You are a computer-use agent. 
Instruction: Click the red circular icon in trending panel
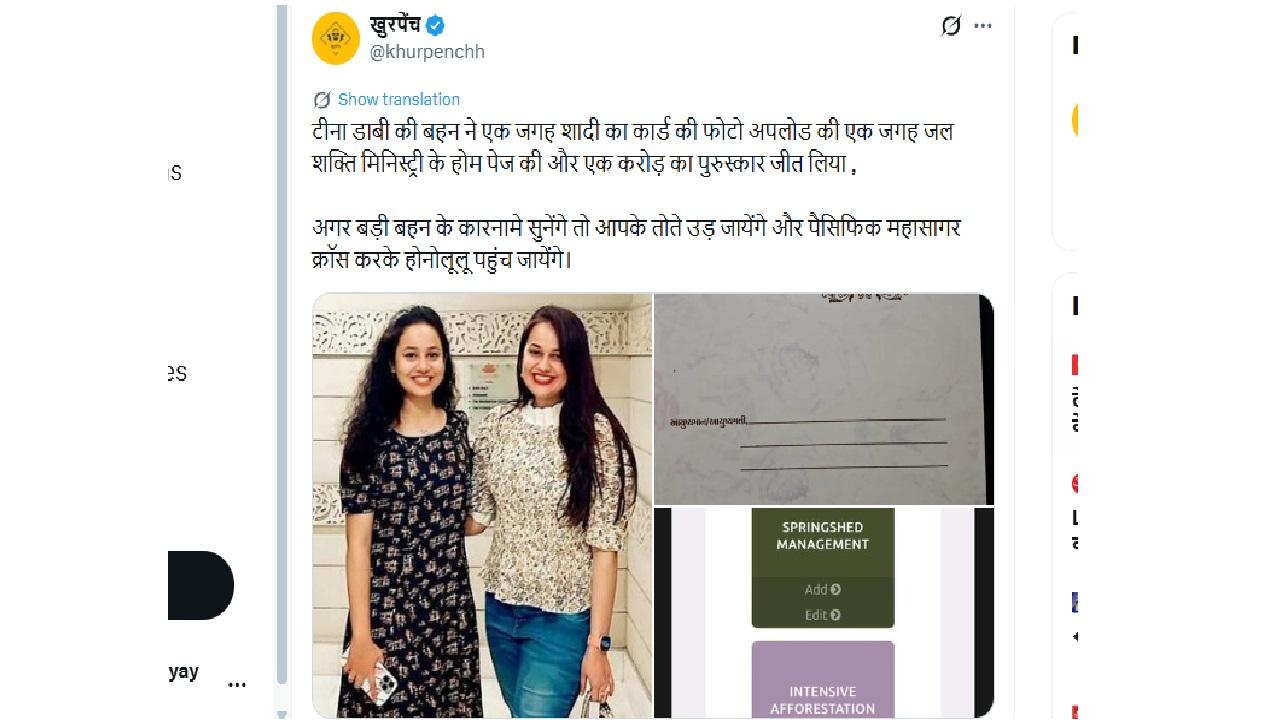pos(1075,483)
